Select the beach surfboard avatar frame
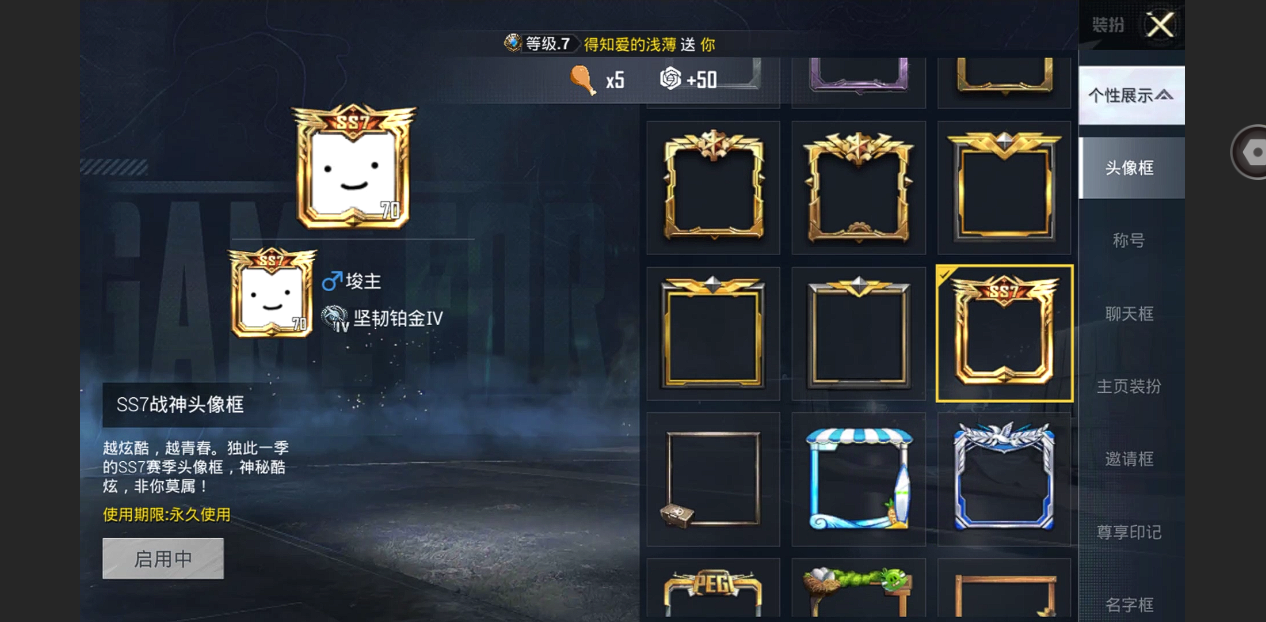Screen dimensions: 1266x622 click(859, 479)
